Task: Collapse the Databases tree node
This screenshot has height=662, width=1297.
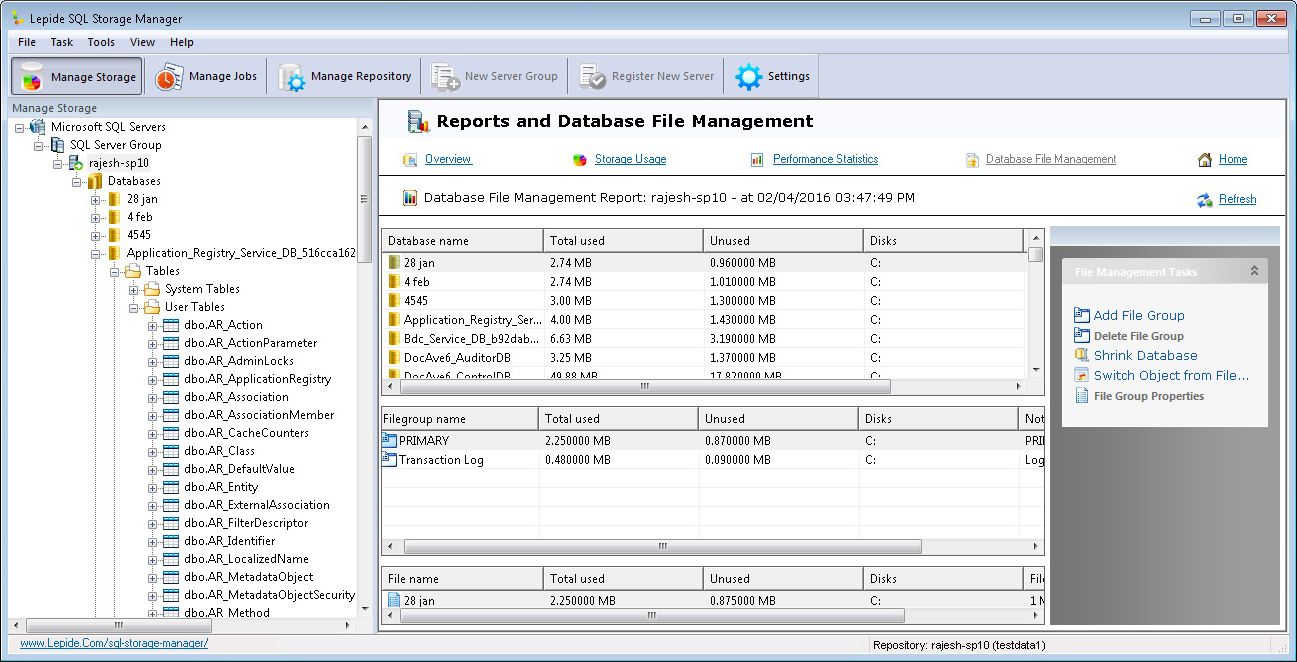Action: point(77,181)
